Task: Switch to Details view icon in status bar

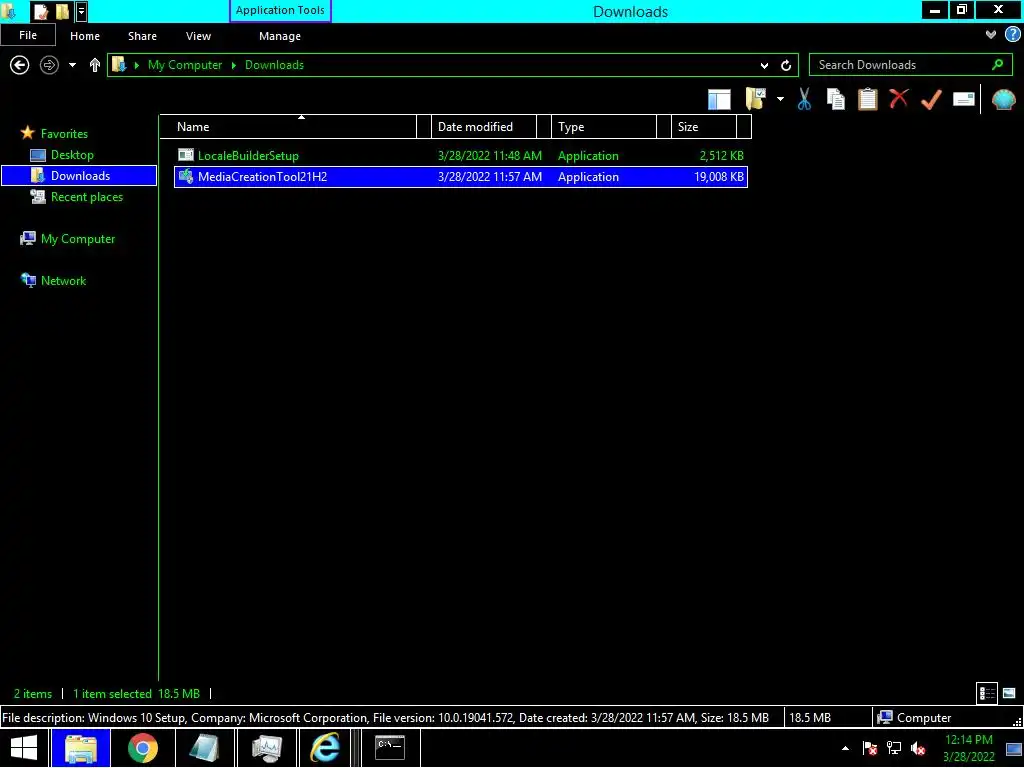Action: [987, 694]
